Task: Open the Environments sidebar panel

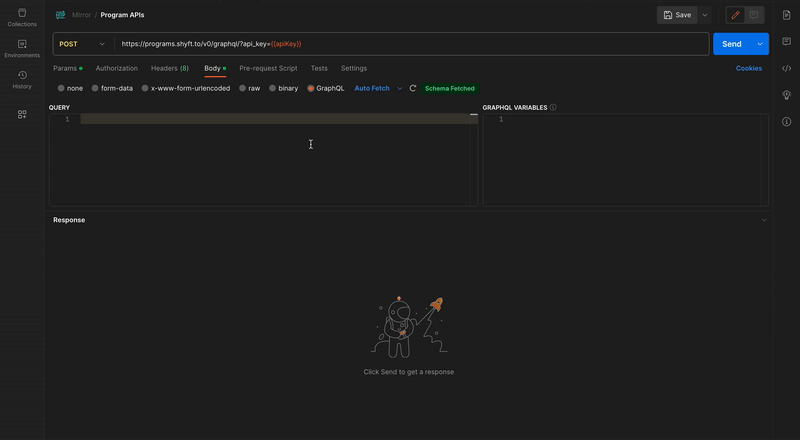Action: (22, 49)
